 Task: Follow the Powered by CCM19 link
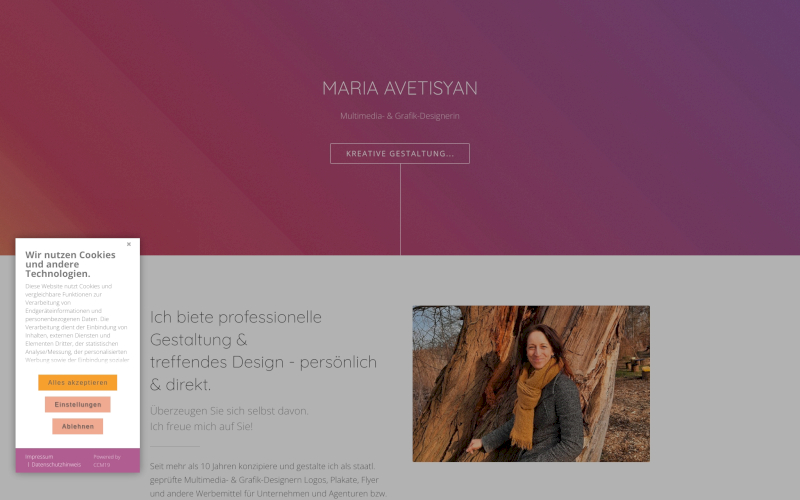[107, 461]
